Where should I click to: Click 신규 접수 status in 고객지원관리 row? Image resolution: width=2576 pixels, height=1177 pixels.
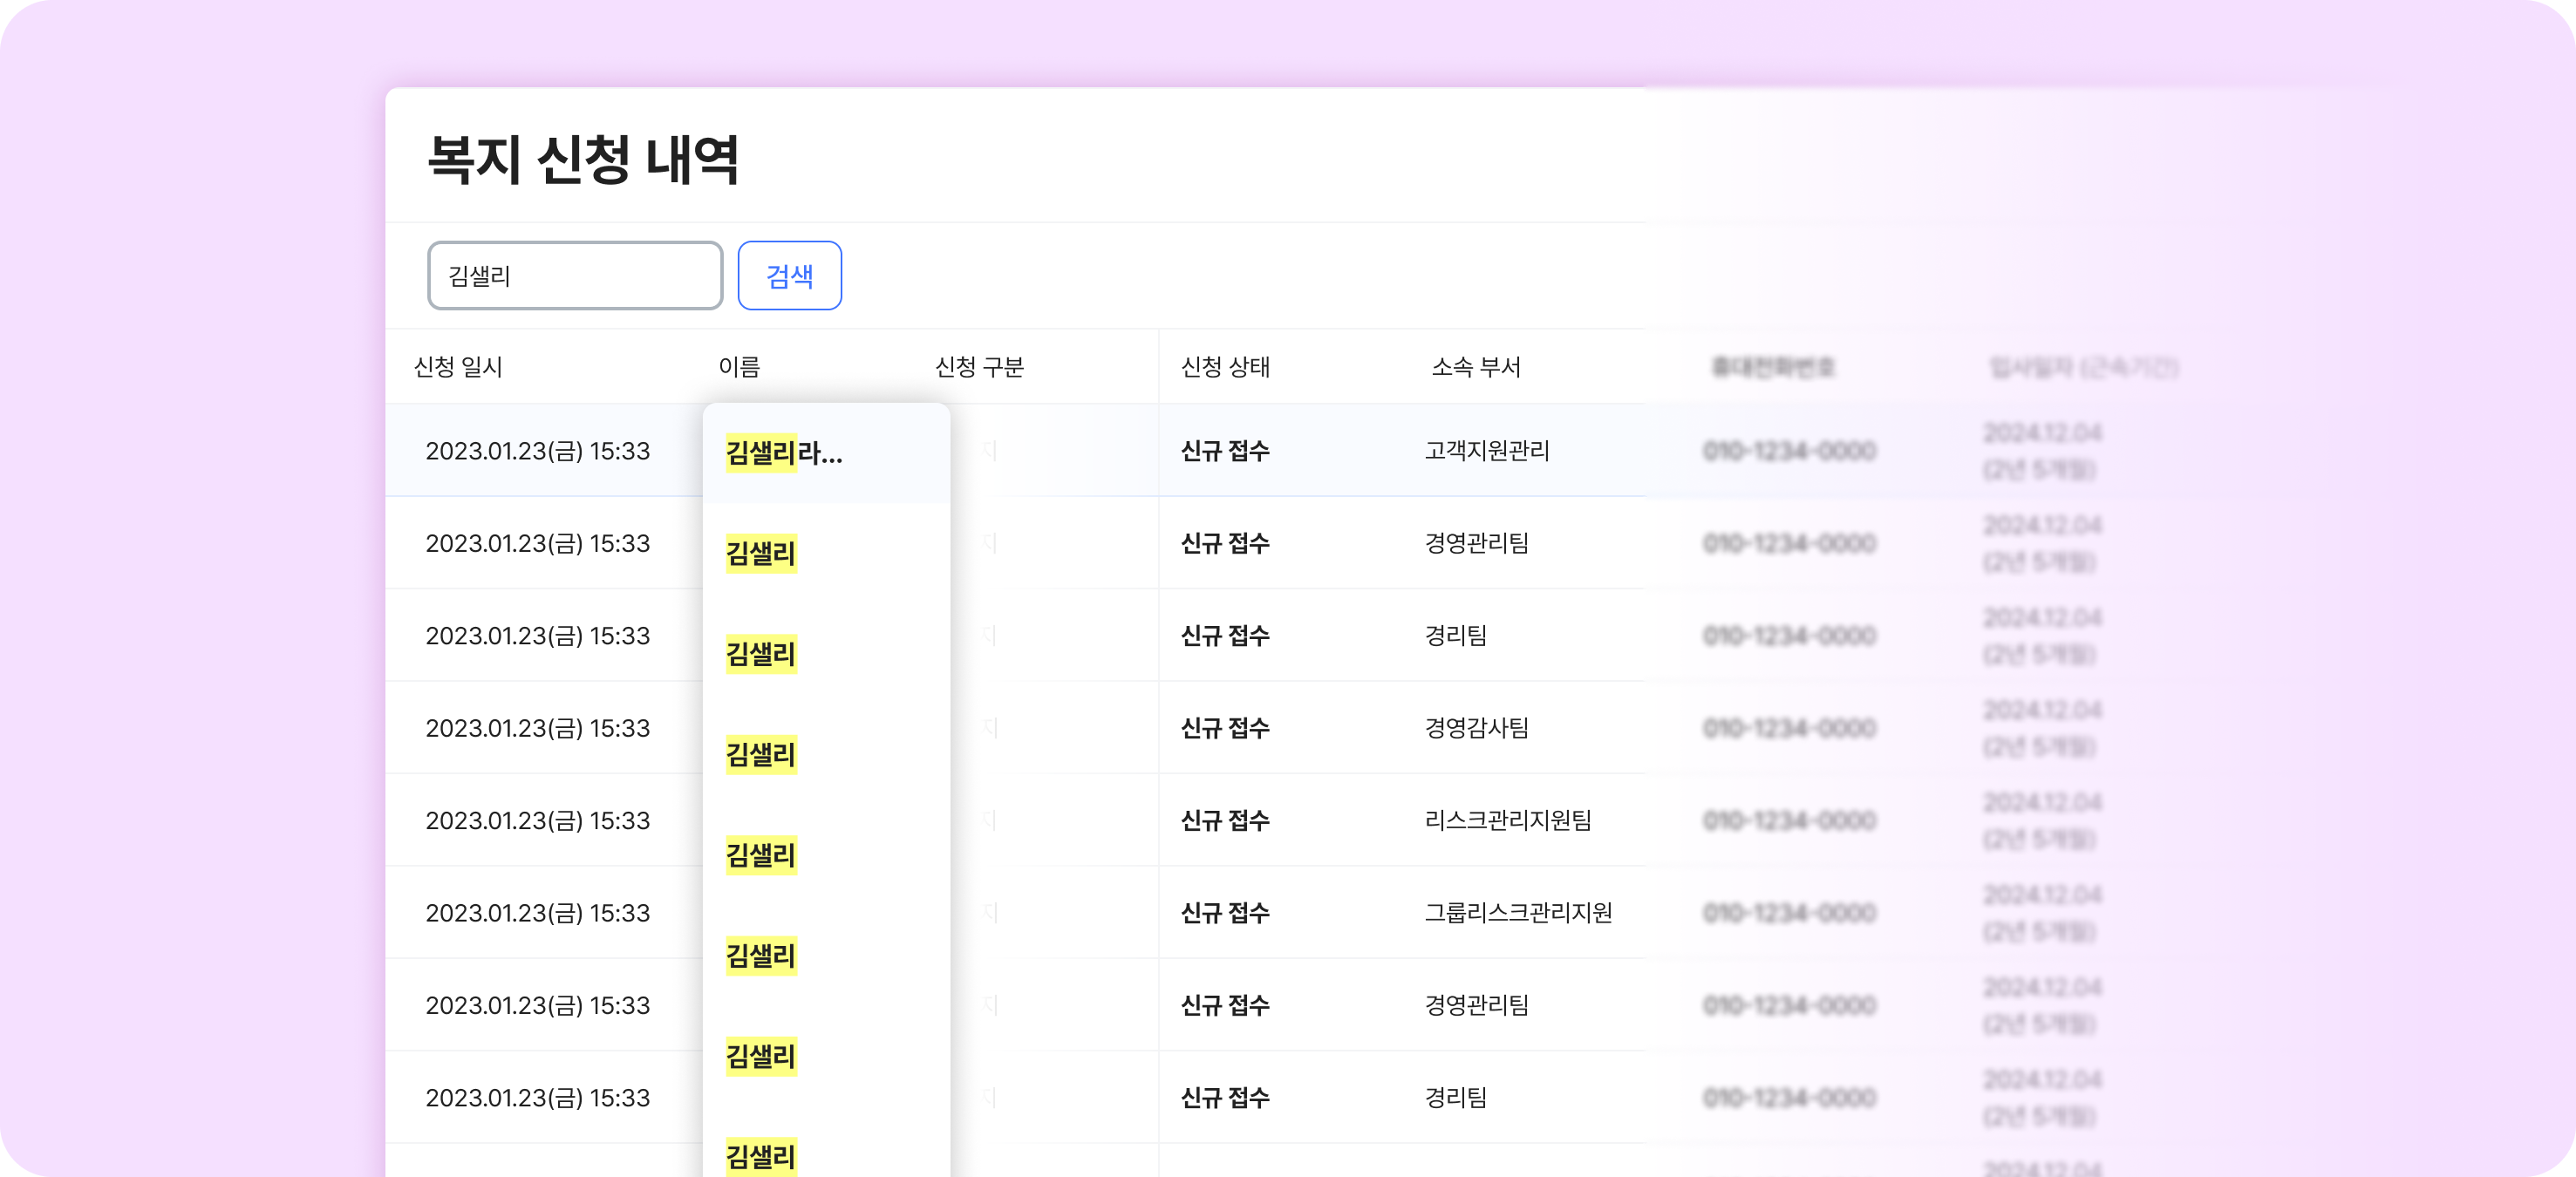tap(1225, 451)
